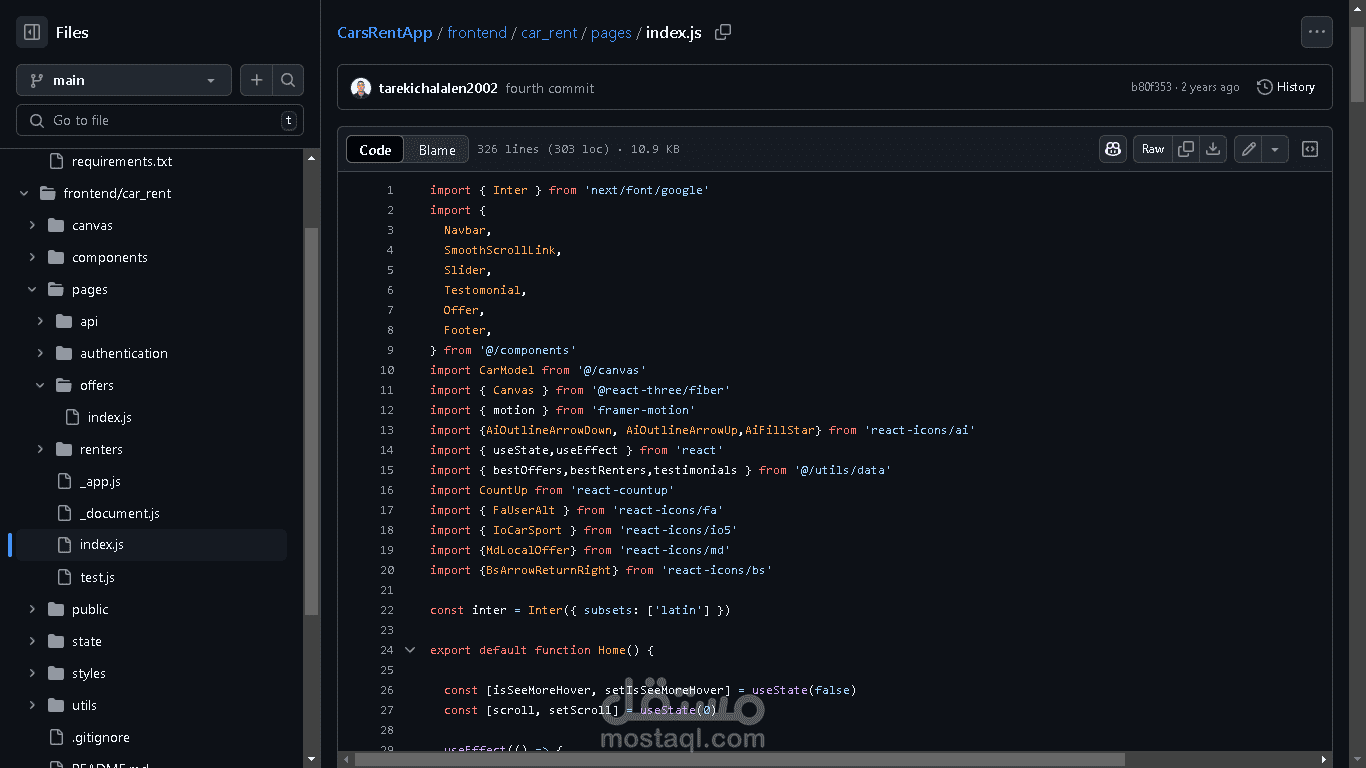Collapse function Home at line 24
The image size is (1366, 768).
[x=410, y=650]
